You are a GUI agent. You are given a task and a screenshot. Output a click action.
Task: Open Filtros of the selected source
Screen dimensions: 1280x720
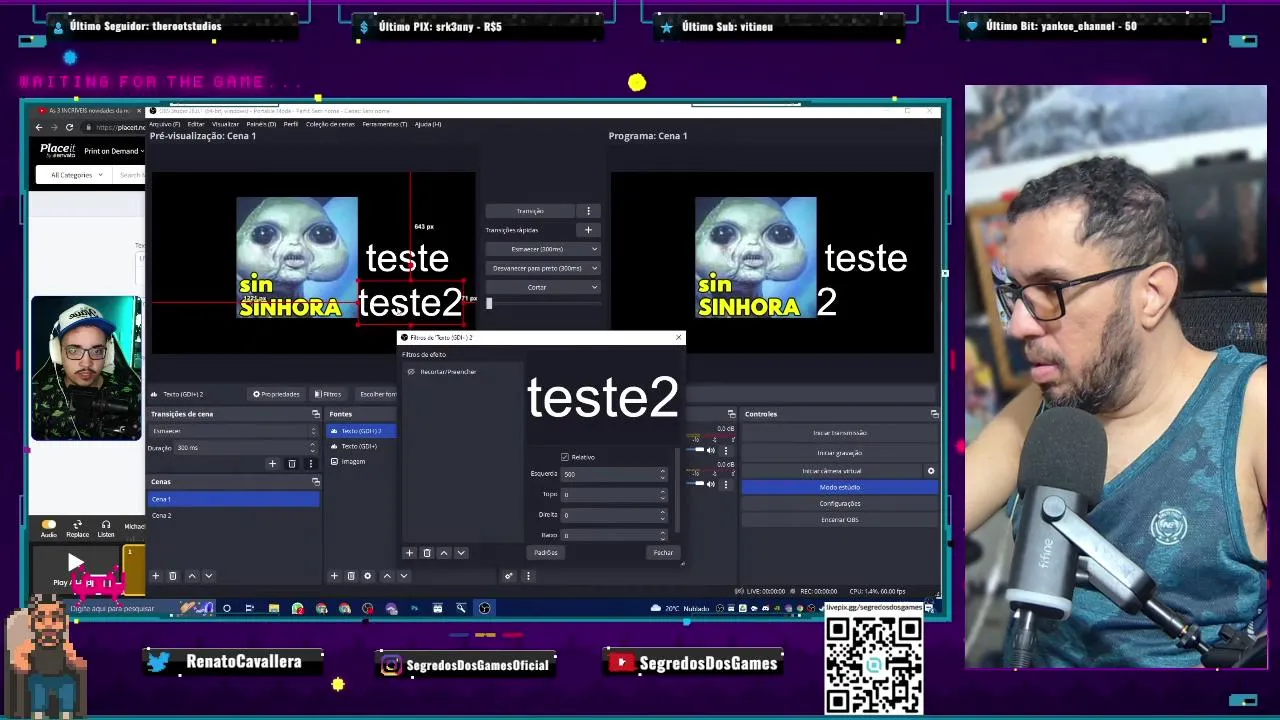point(328,394)
